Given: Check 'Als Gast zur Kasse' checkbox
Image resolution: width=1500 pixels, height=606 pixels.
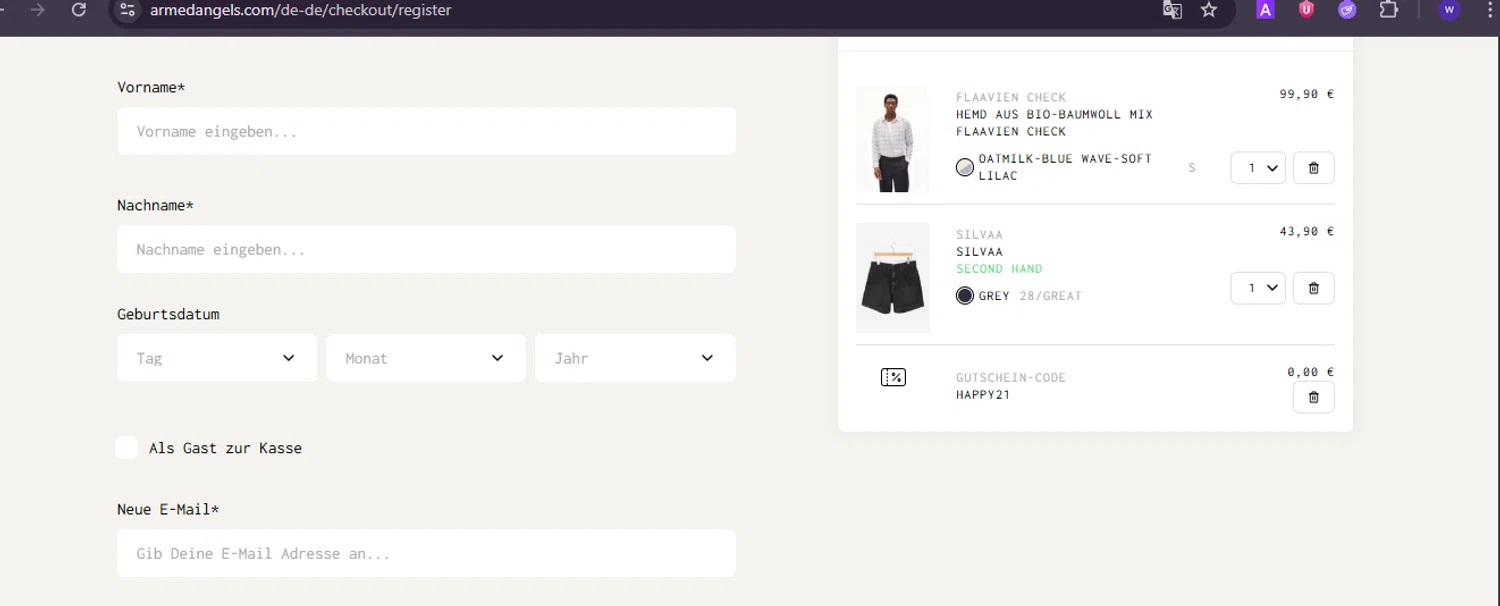Looking at the screenshot, I should click(126, 447).
